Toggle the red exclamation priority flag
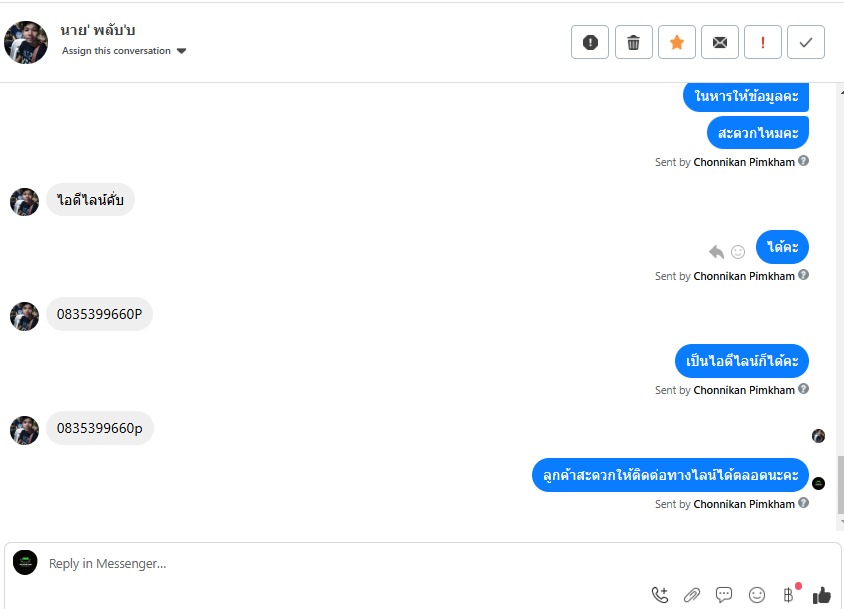The image size is (844, 609). (763, 42)
